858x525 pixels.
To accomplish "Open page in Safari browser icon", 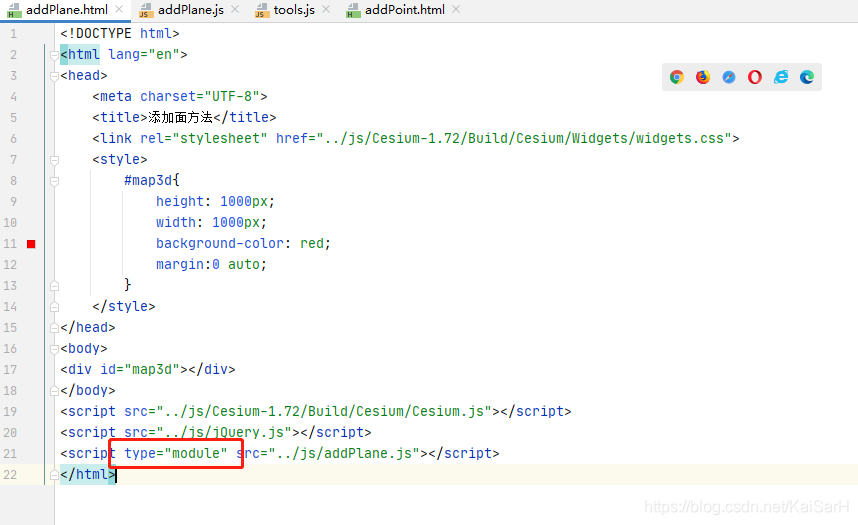I will [729, 77].
